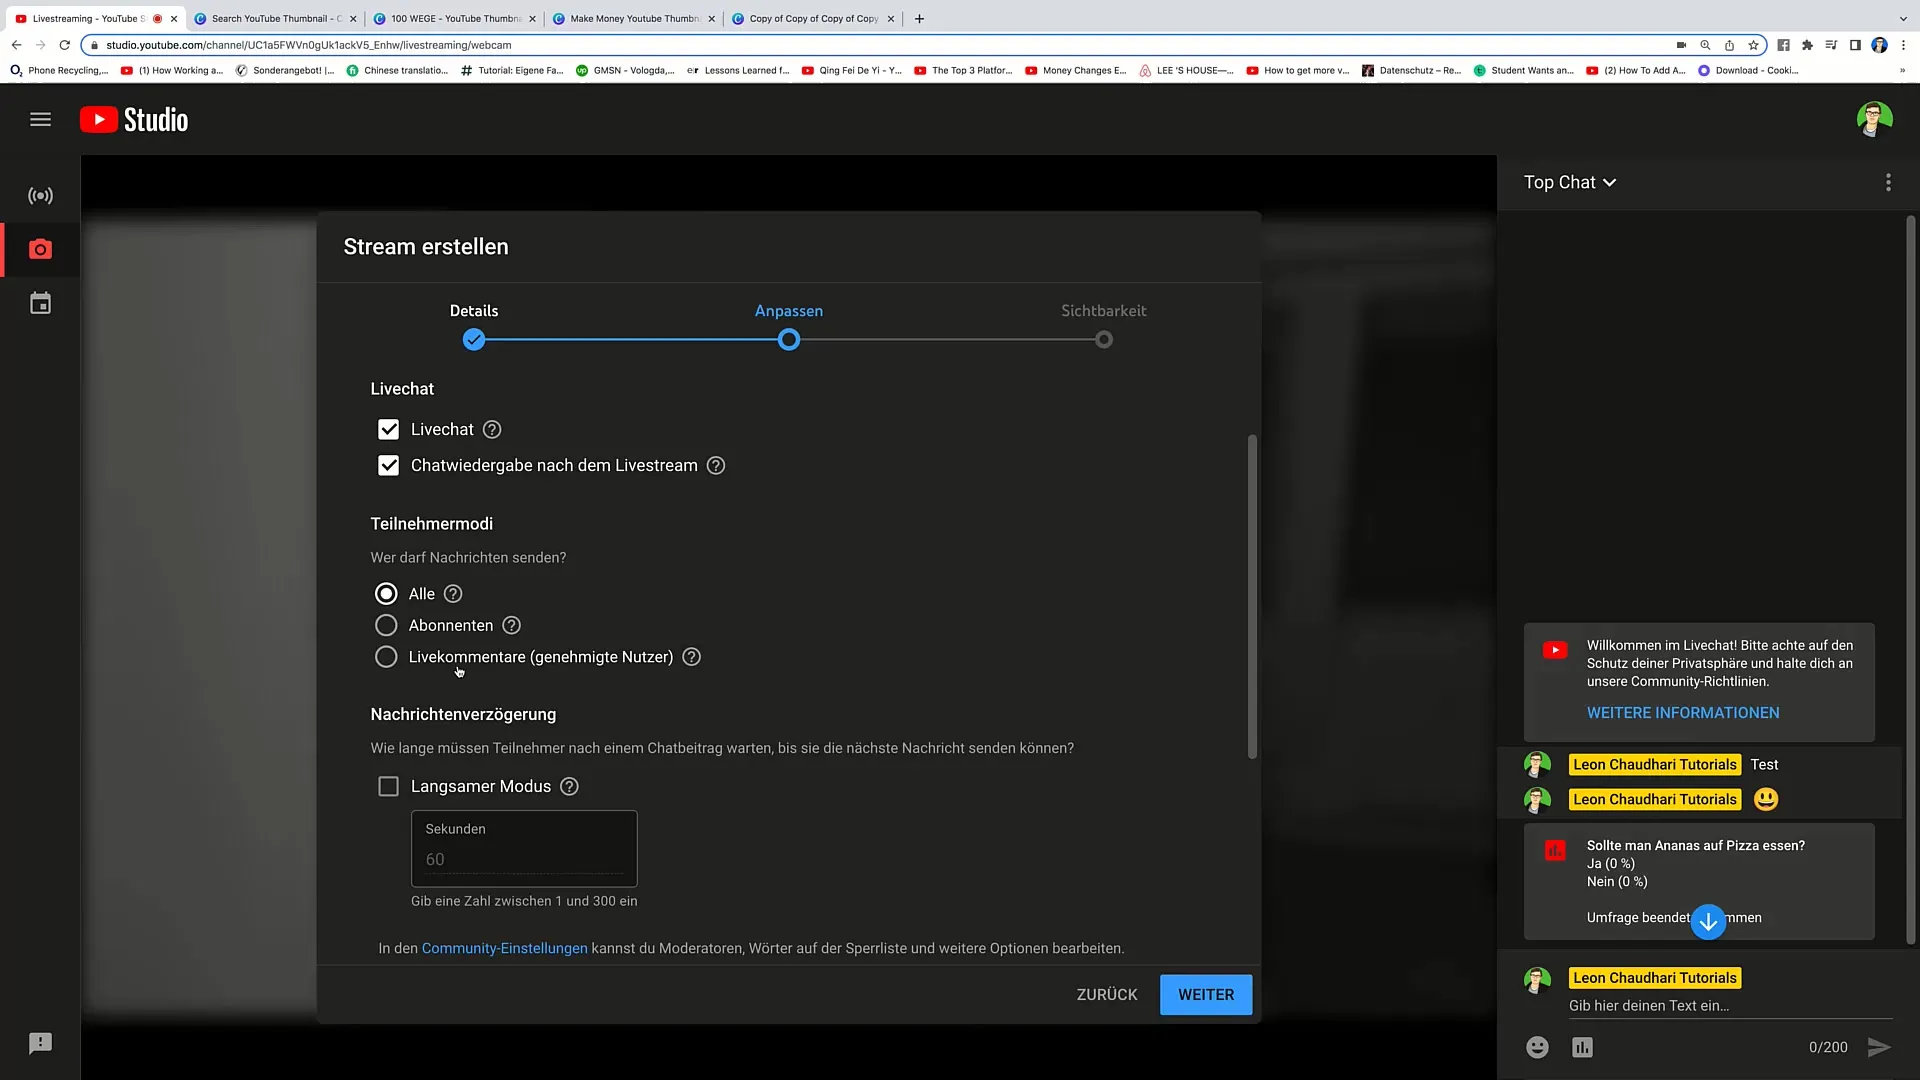Click the help icon next to Alle
The width and height of the screenshot is (1920, 1080).
(x=453, y=594)
